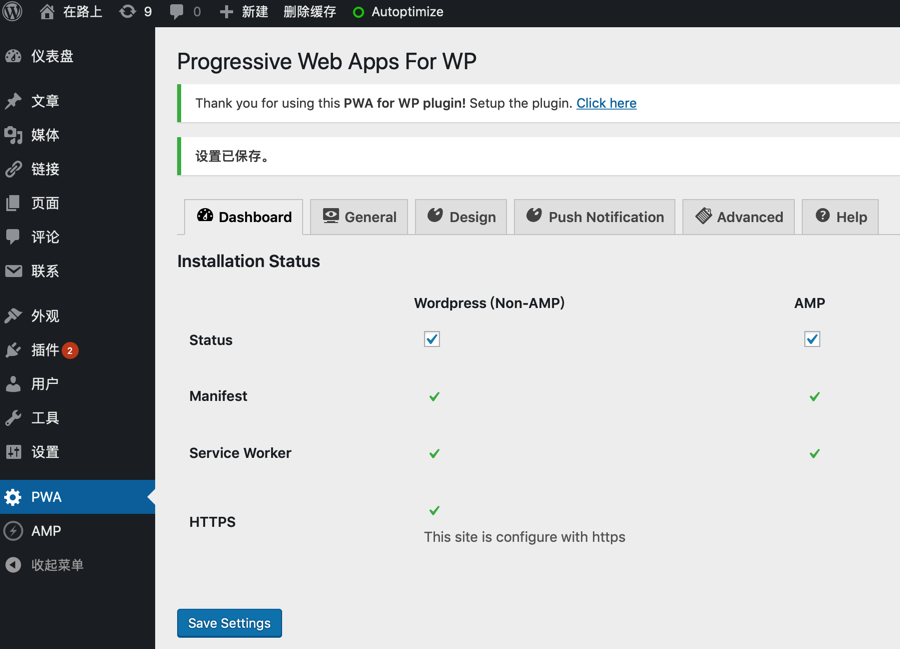The width and height of the screenshot is (900, 649).
Task: Open the 设置 settings sidebar menu
Action: [x=45, y=452]
